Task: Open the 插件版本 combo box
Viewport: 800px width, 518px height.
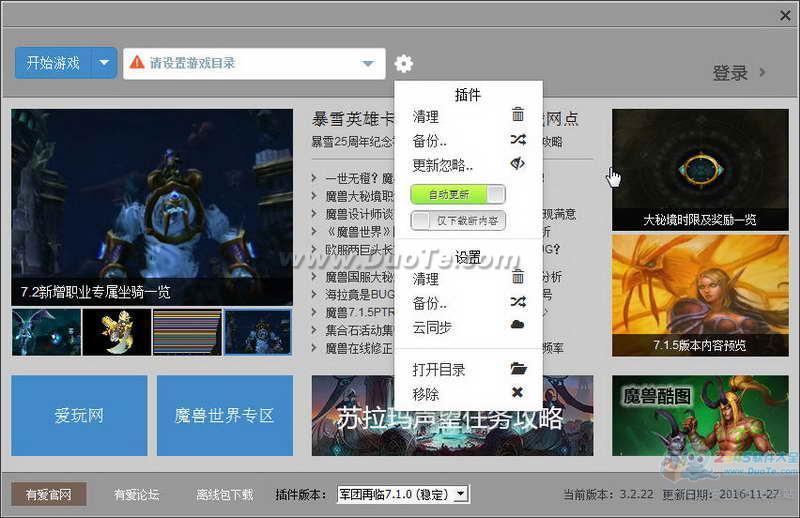Action: (403, 494)
